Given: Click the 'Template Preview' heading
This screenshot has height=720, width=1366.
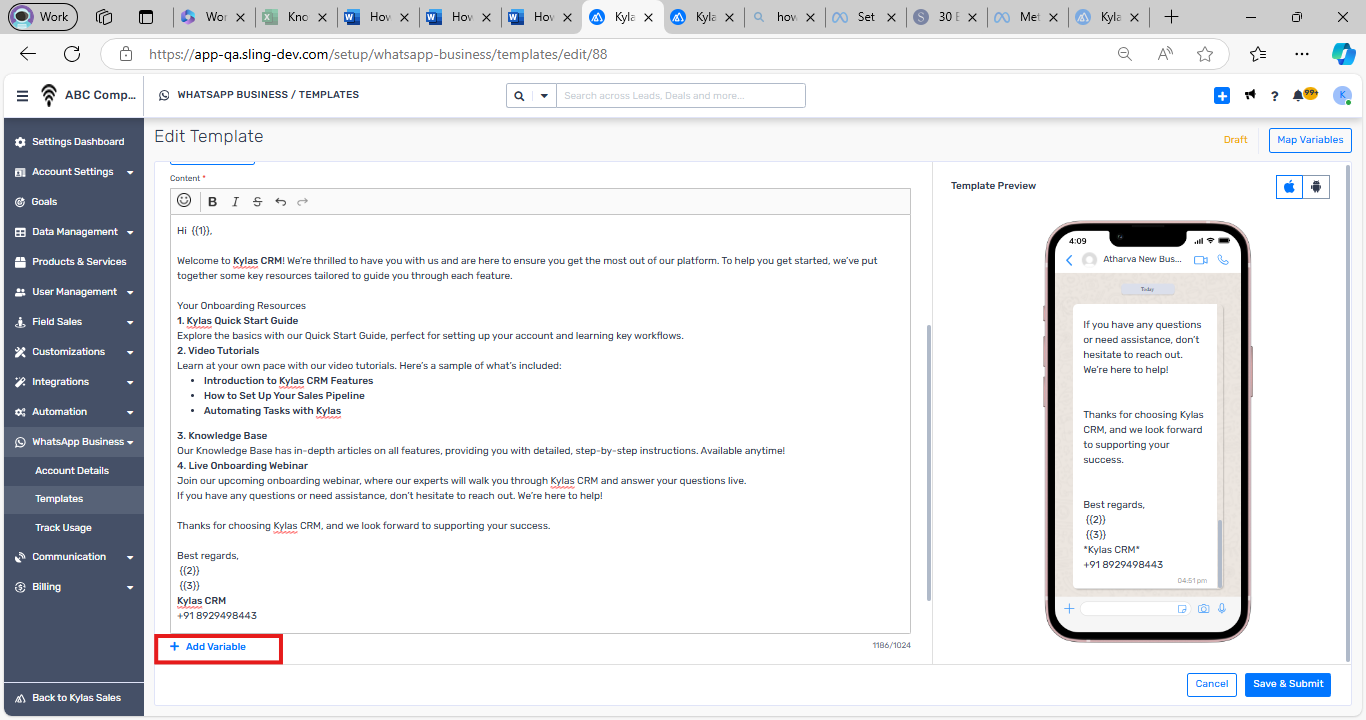Looking at the screenshot, I should tap(993, 186).
